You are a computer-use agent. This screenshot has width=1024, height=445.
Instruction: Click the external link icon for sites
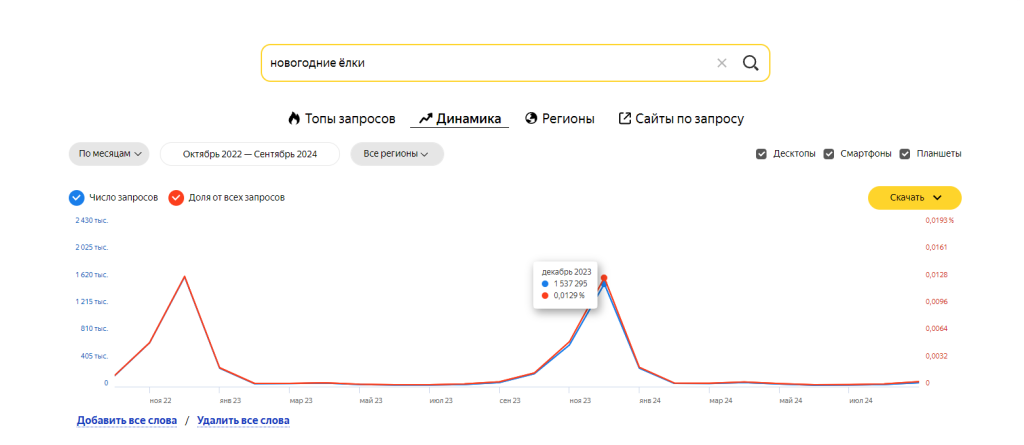[625, 118]
